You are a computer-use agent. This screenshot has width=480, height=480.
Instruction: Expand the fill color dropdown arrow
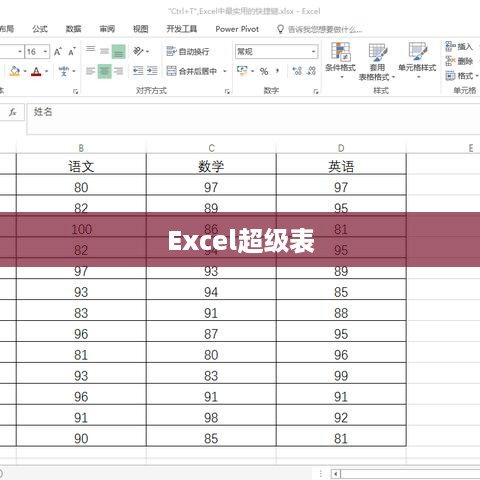(x=25, y=71)
